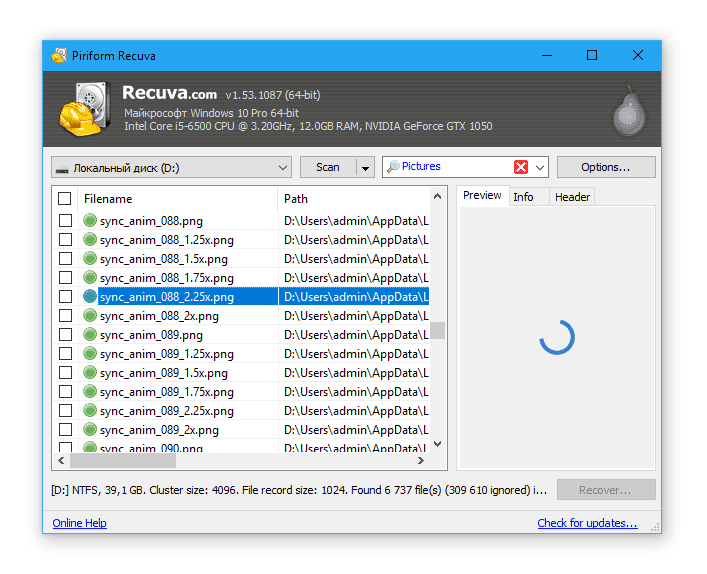Switch to the Preview tab

(x=482, y=195)
